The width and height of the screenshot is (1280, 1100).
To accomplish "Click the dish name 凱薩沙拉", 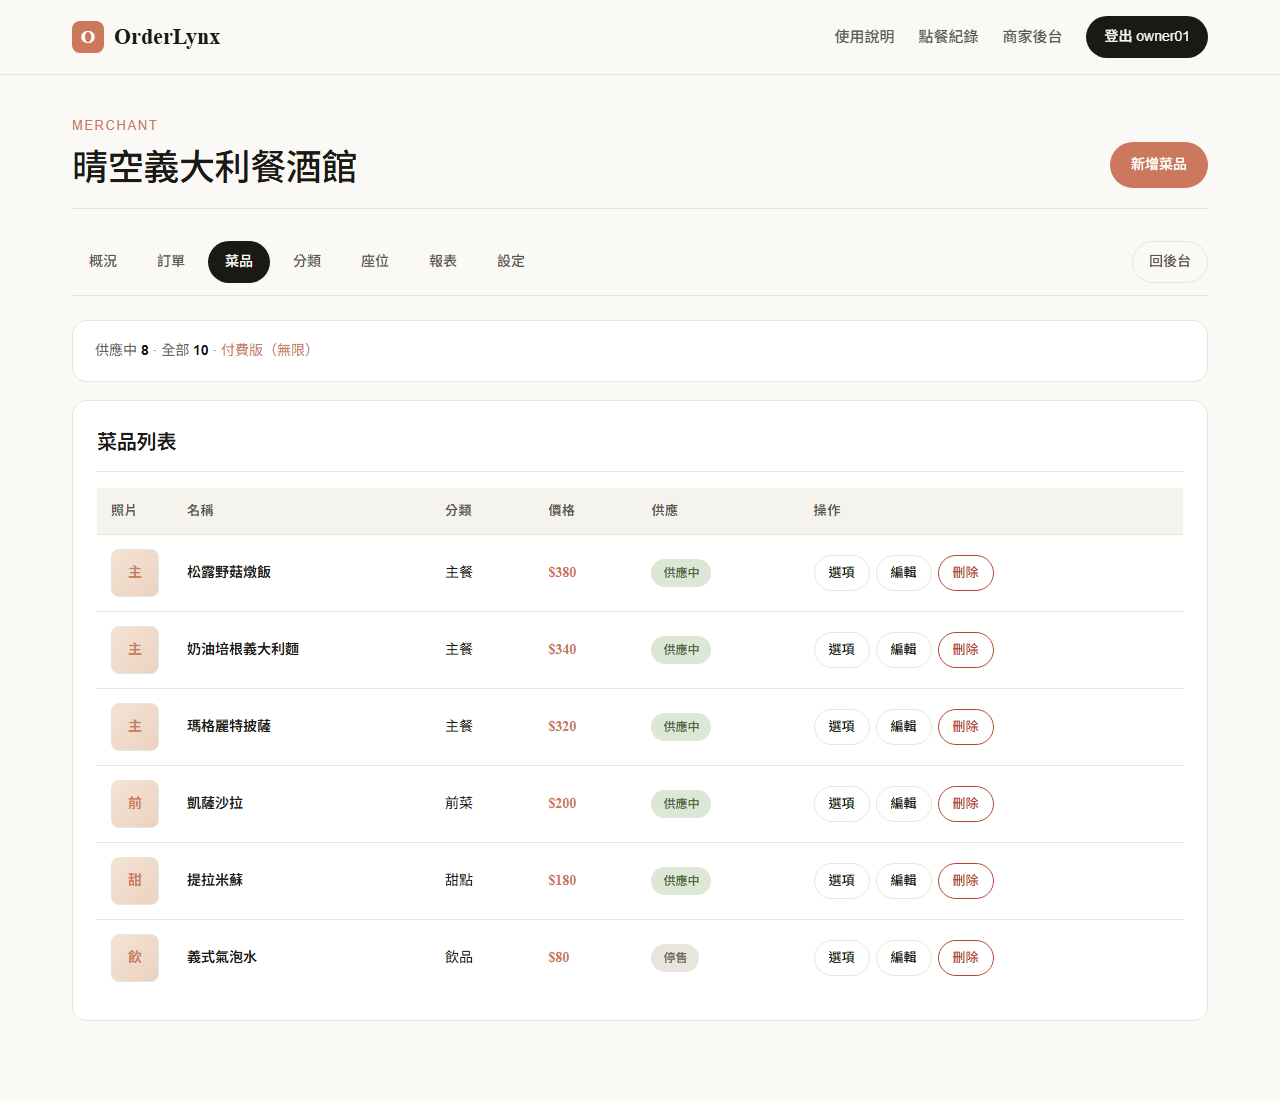I will click(215, 804).
